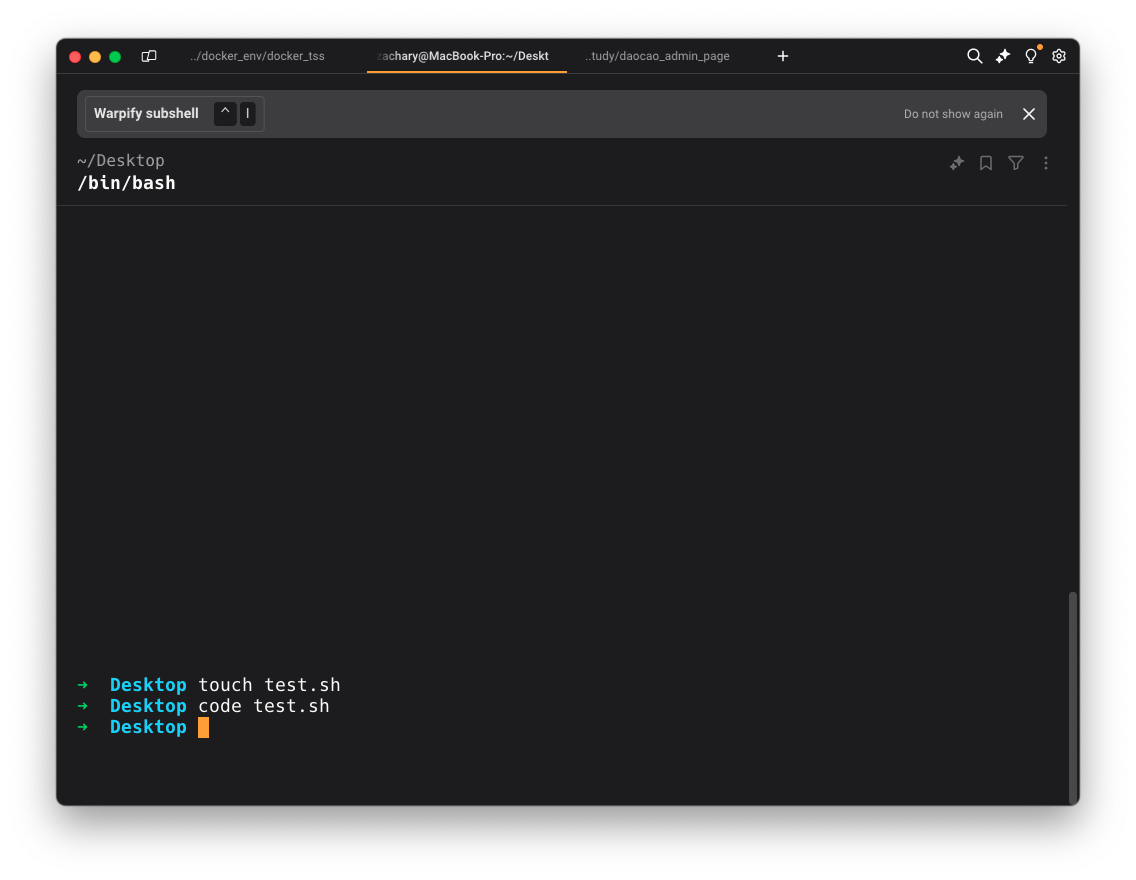Filter the block output with the funnel icon
The image size is (1136, 880).
click(x=1016, y=163)
